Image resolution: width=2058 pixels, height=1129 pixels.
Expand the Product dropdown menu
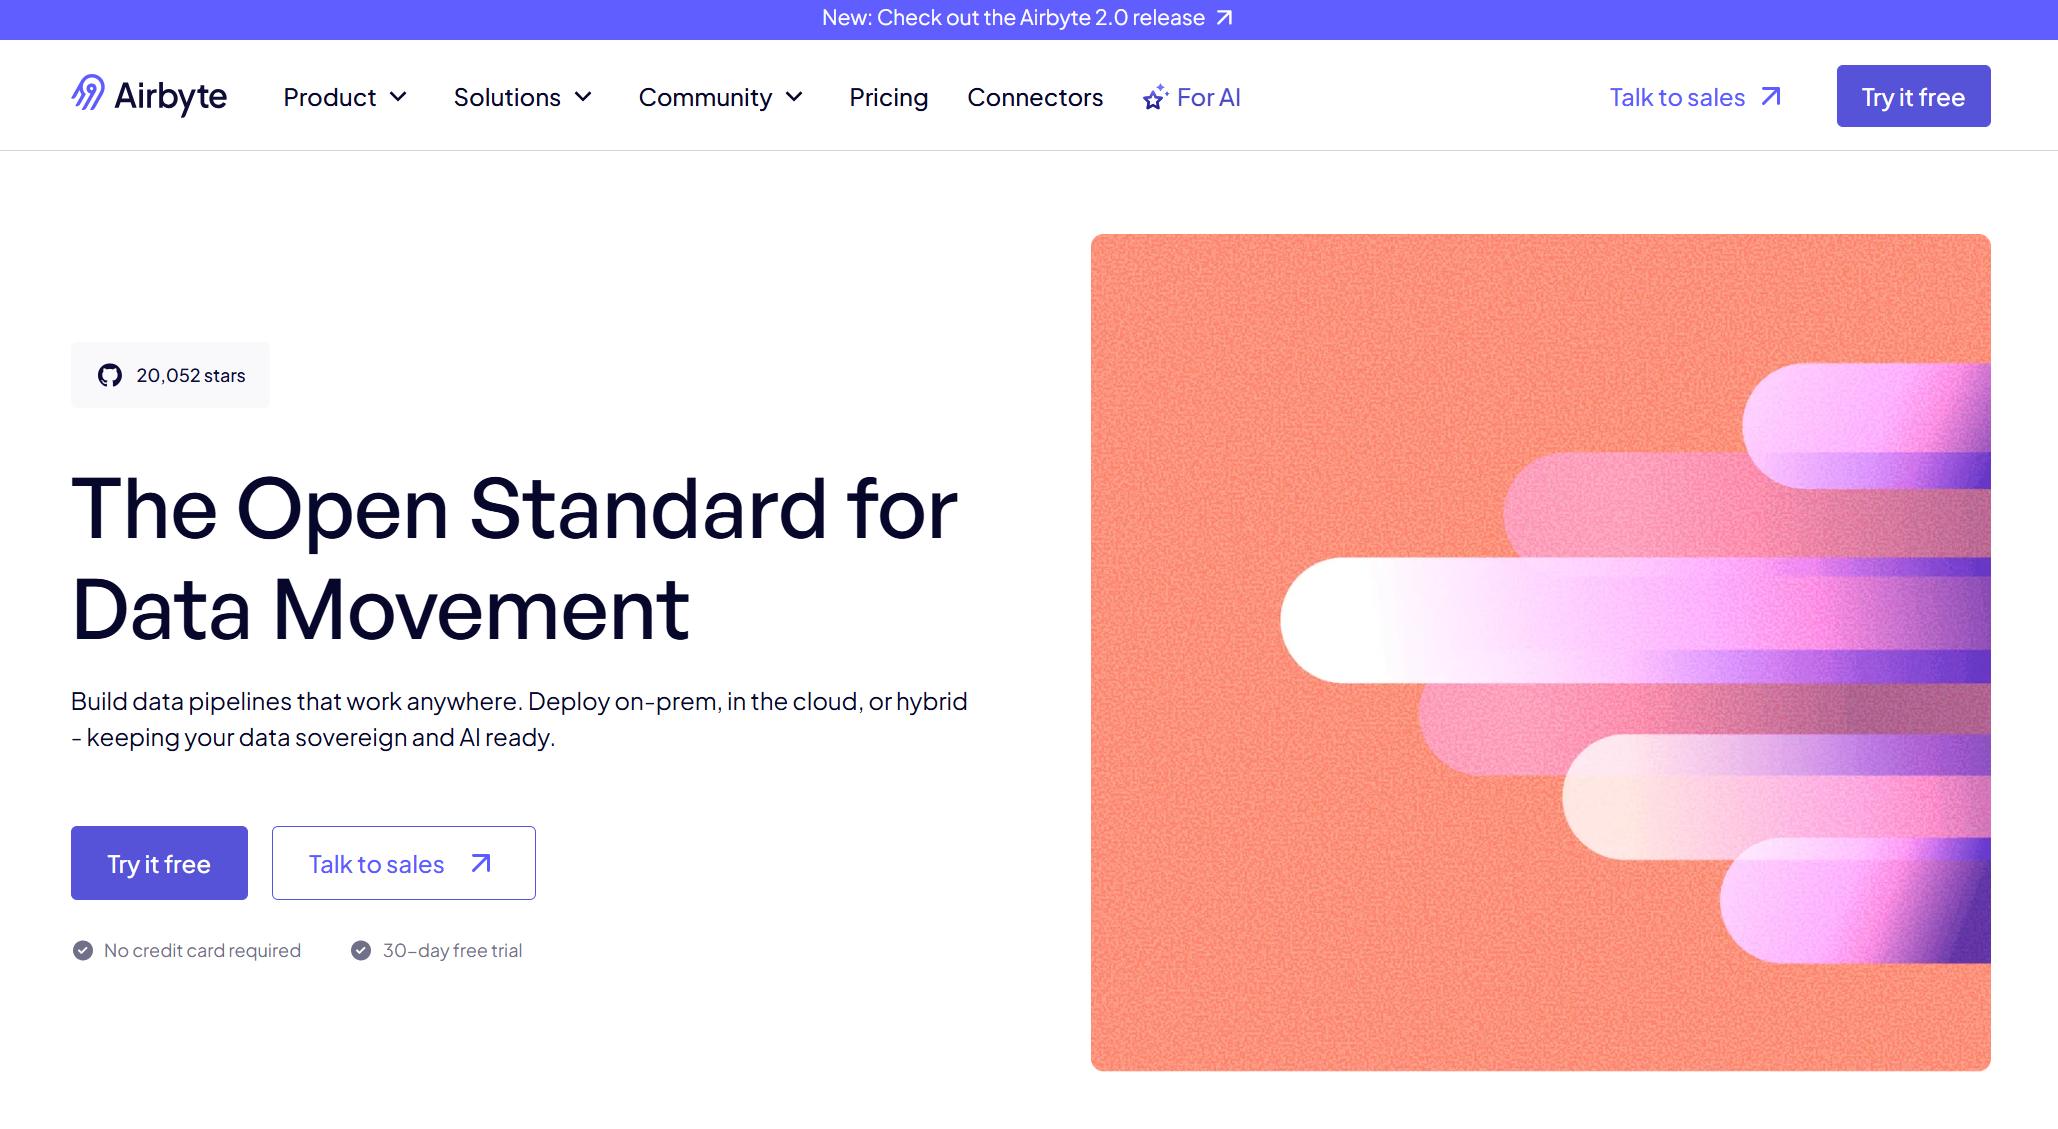[x=345, y=97]
